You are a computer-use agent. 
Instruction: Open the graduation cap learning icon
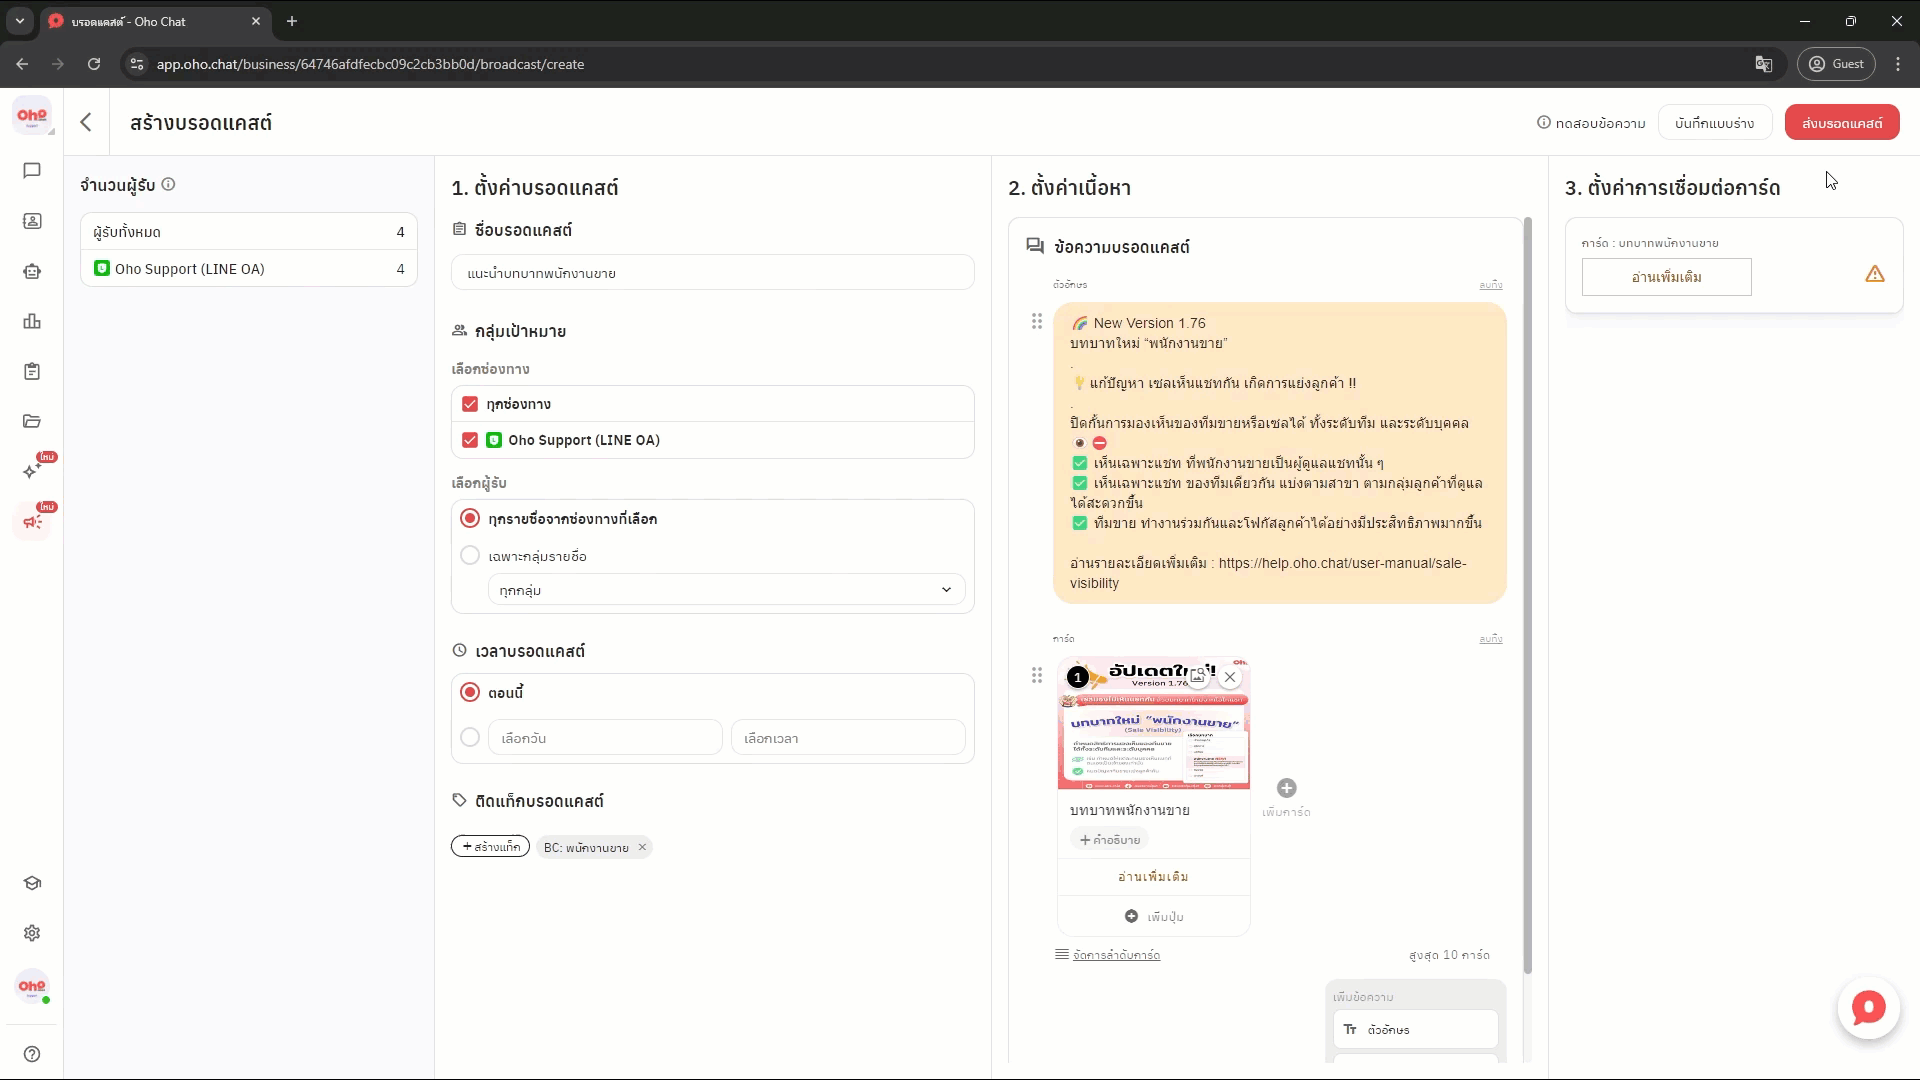point(32,883)
